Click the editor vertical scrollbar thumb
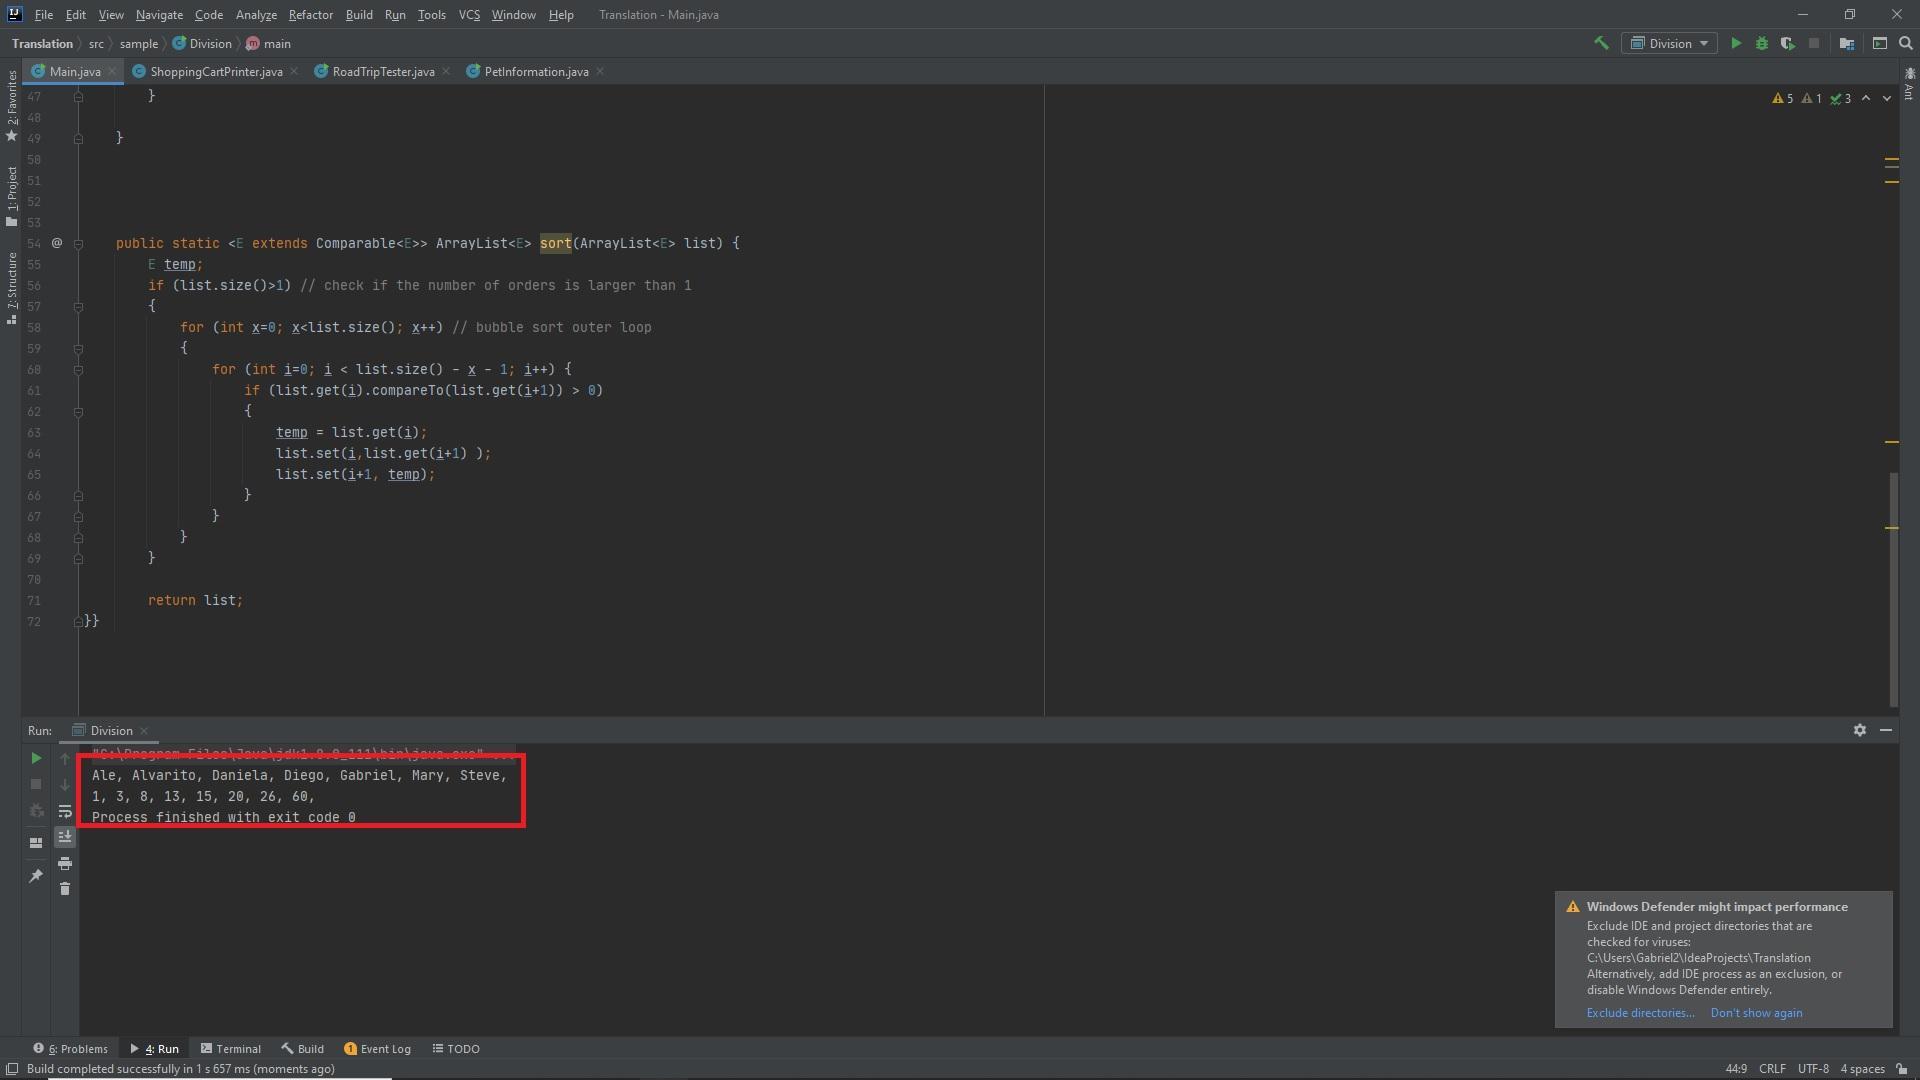The width and height of the screenshot is (1920, 1080). click(x=1892, y=588)
